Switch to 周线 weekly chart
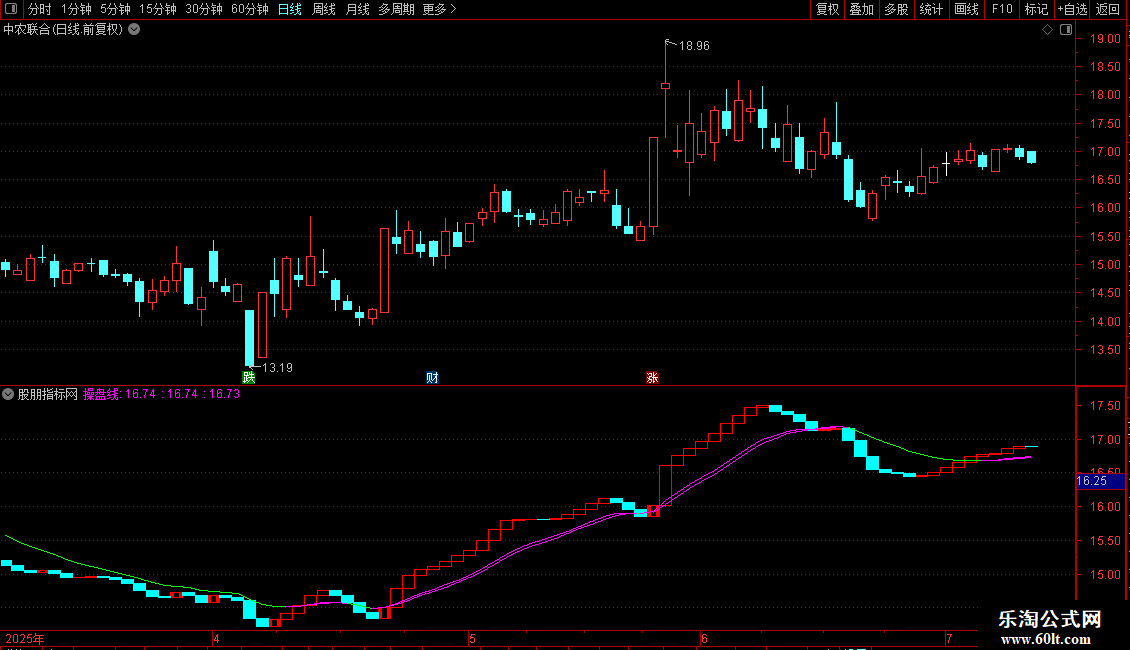Viewport: 1130px width, 650px height. tap(324, 9)
